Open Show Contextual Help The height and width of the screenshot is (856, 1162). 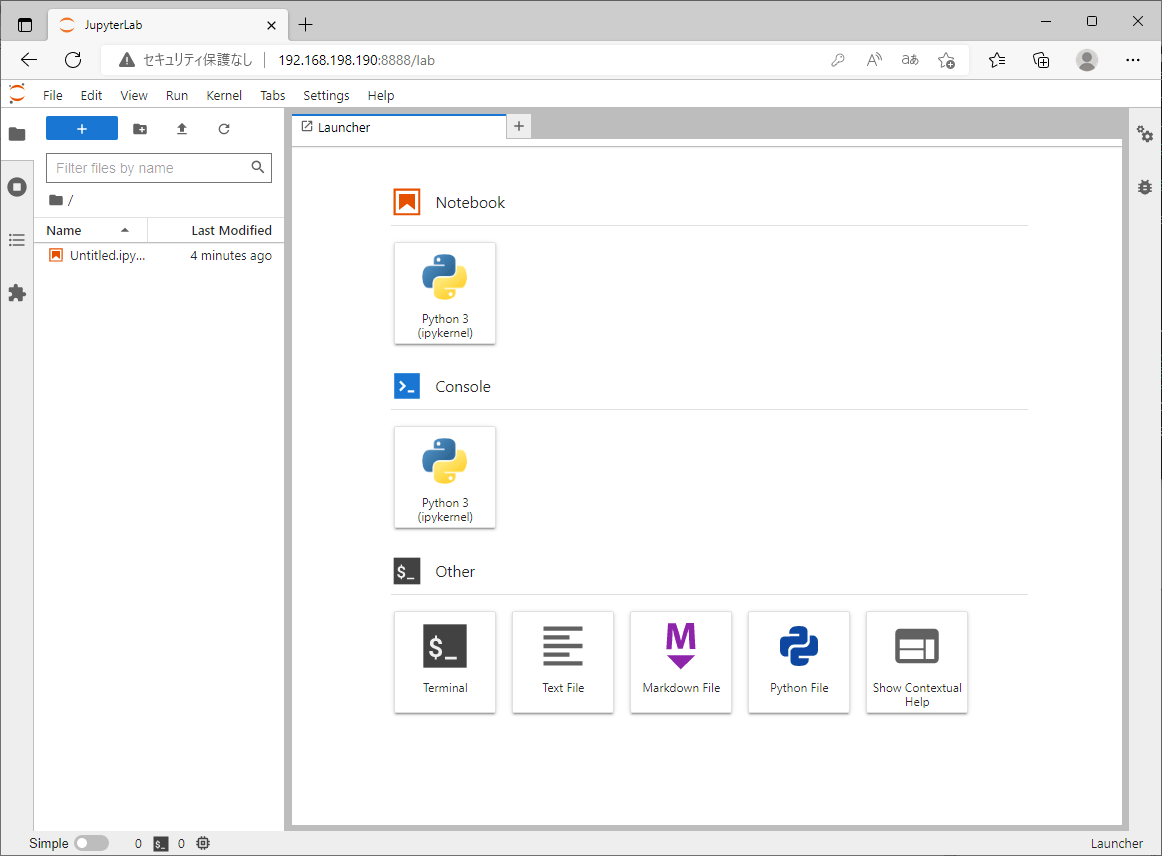[x=917, y=662]
